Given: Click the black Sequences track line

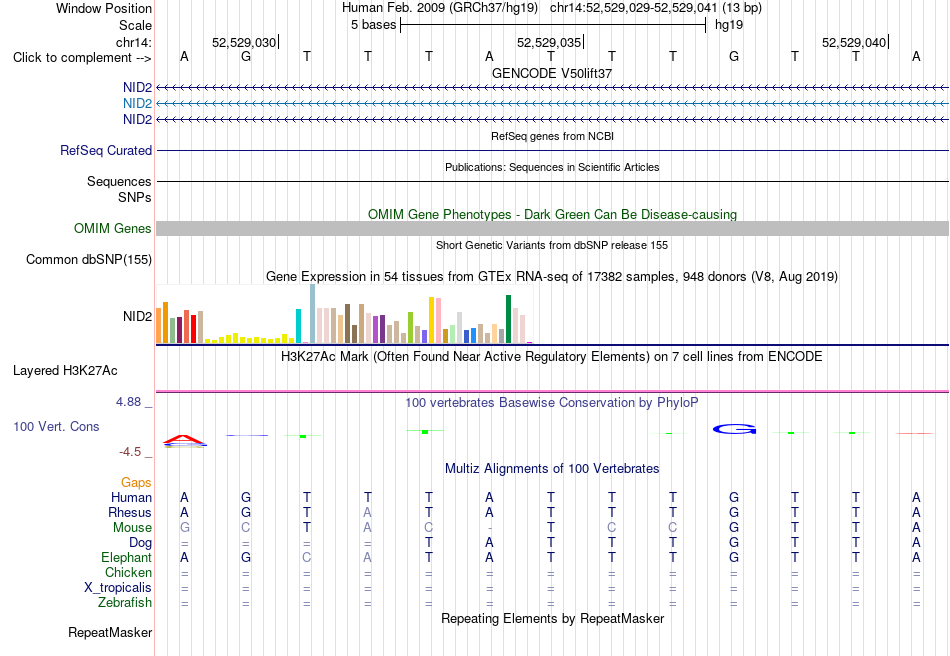Looking at the screenshot, I should pyautogui.click(x=552, y=181).
